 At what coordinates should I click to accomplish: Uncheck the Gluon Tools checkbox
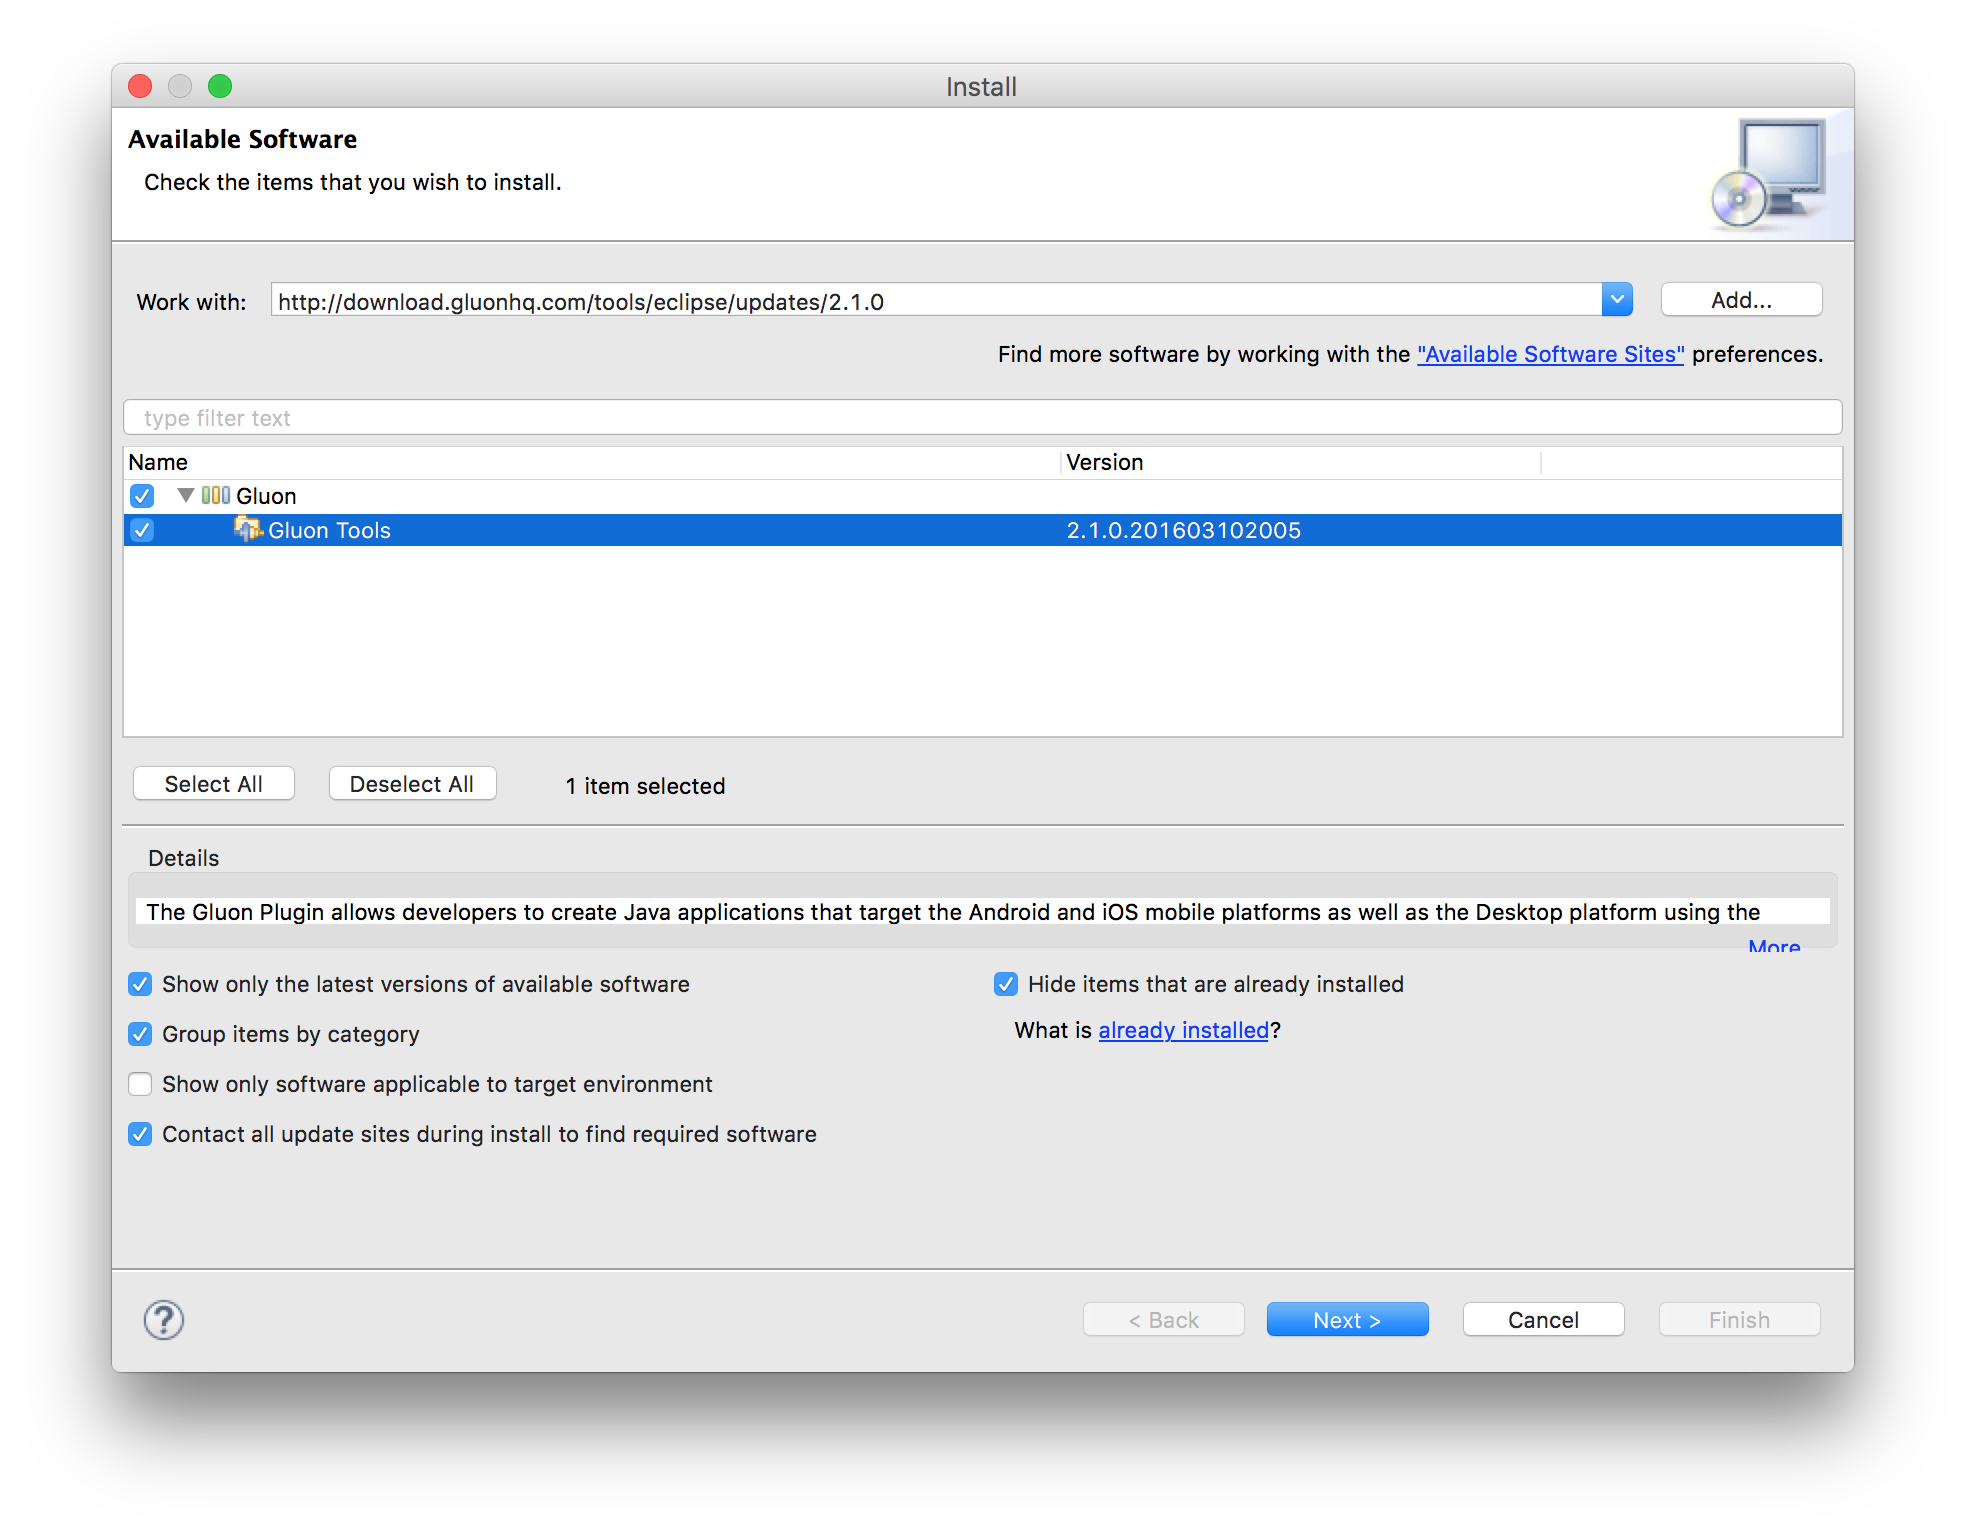click(142, 530)
